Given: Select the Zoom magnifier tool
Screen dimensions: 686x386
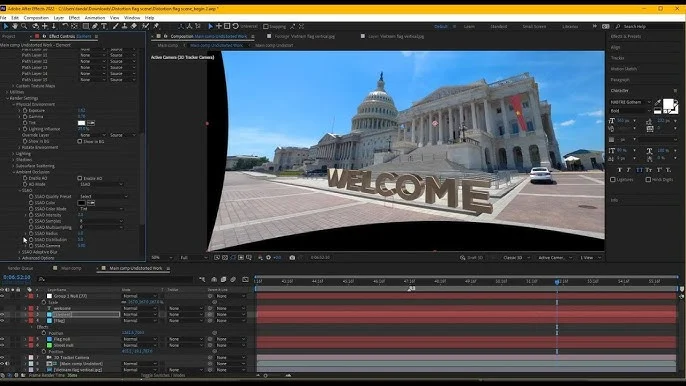Looking at the screenshot, I should pyautogui.click(x=24, y=26).
